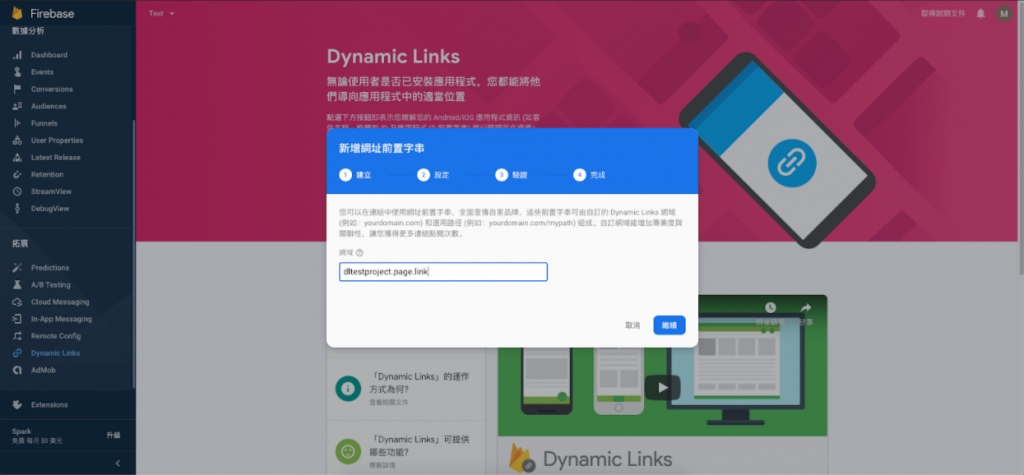Click the 數據分析 section heading

pos(28,31)
